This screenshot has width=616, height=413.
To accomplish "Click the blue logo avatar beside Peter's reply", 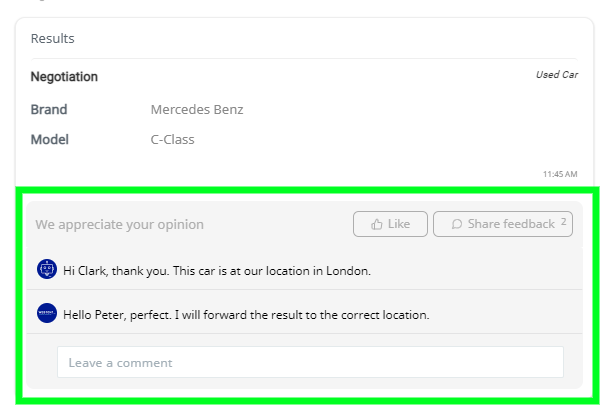I will click(x=47, y=313).
